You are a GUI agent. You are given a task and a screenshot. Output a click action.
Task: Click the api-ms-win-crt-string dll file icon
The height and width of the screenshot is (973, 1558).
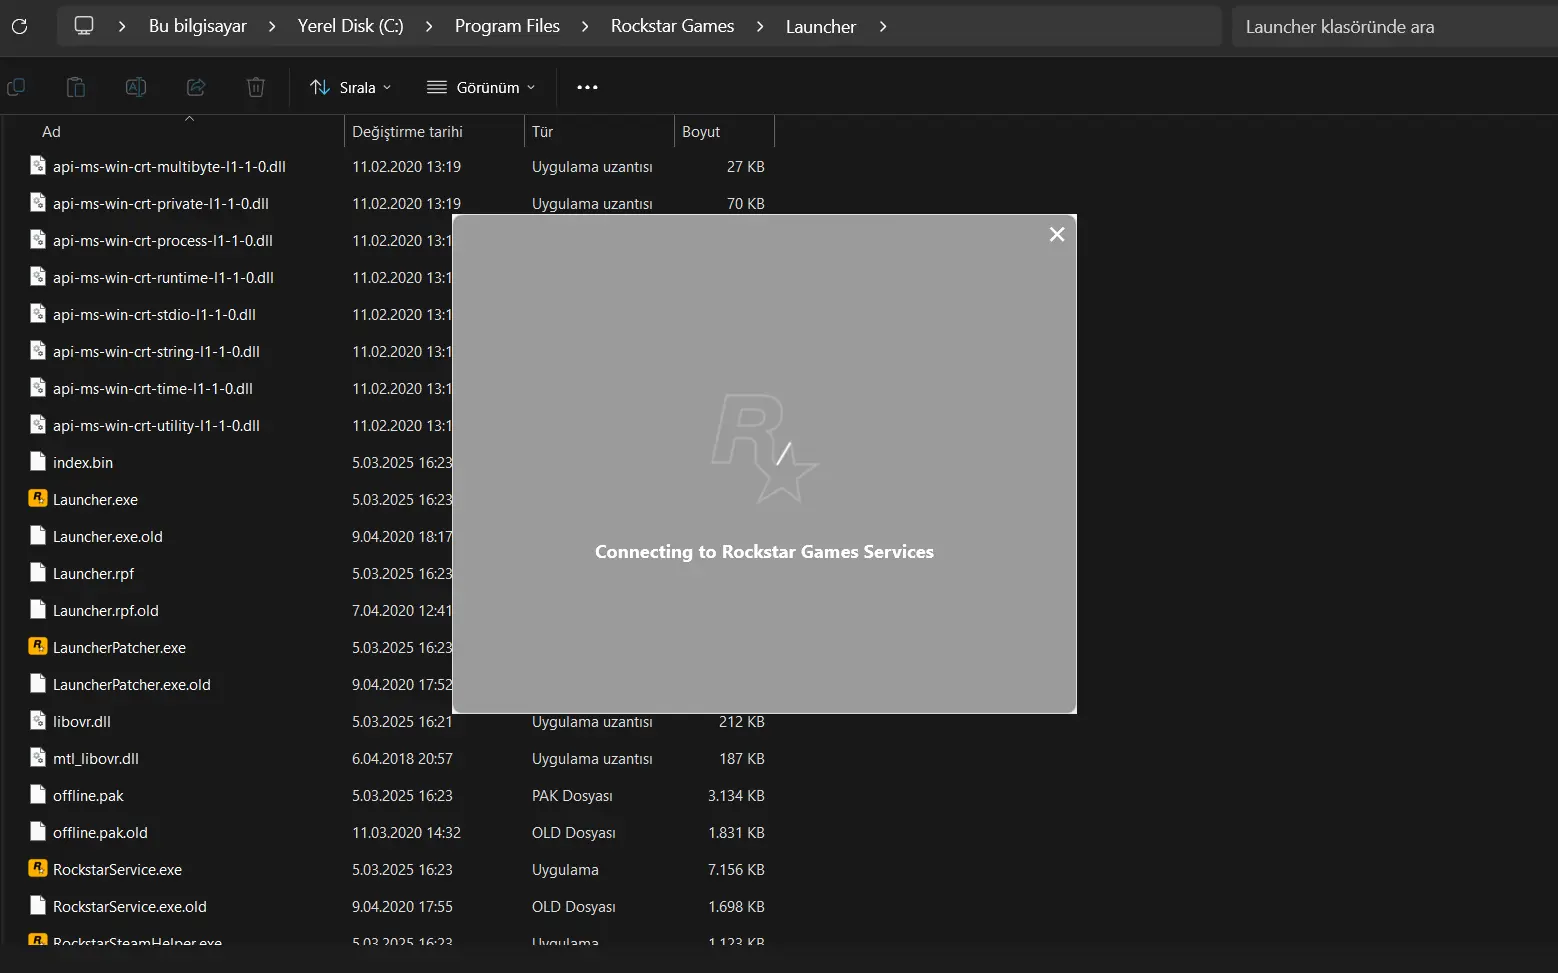38,351
